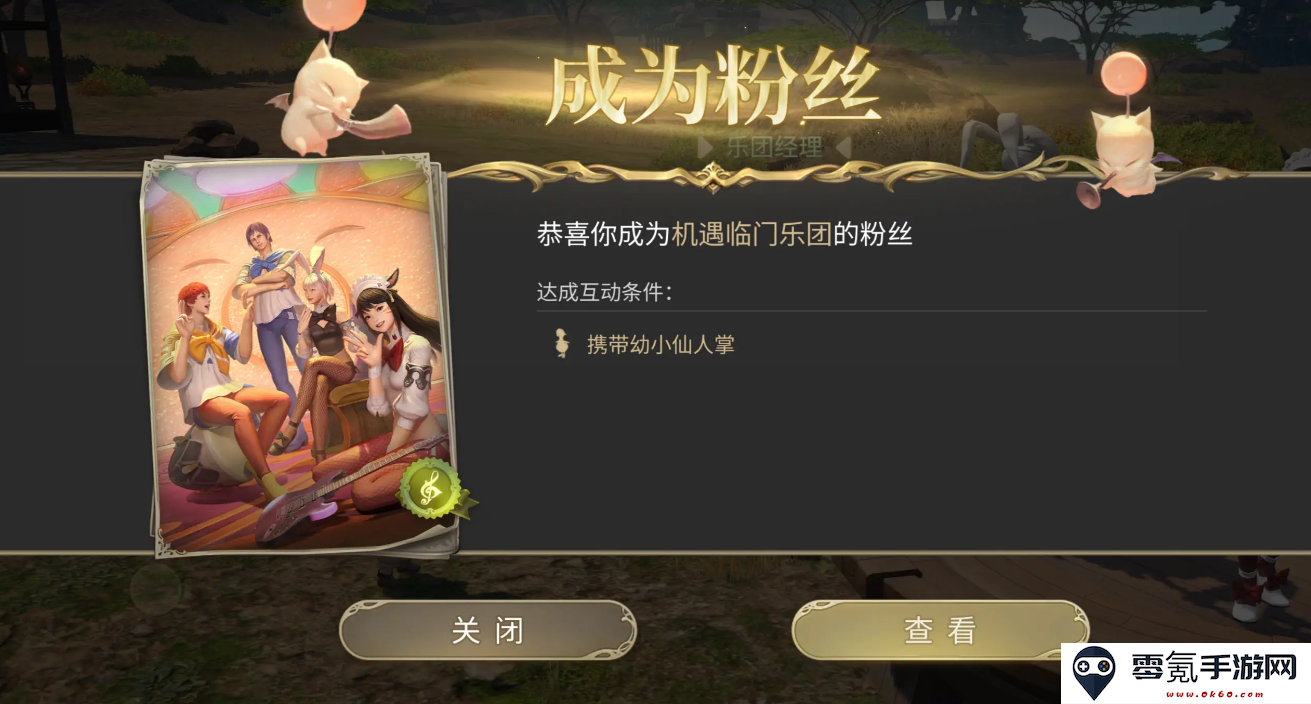This screenshot has height=704, width=1311.
Task: Click the 零氪手游网 watermark pin logo
Action: click(x=1095, y=673)
